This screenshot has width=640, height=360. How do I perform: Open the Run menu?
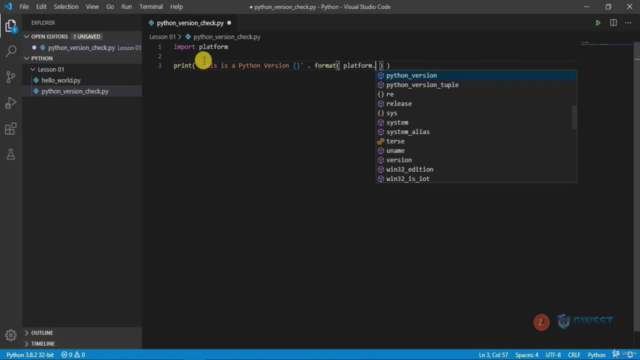[127, 7]
